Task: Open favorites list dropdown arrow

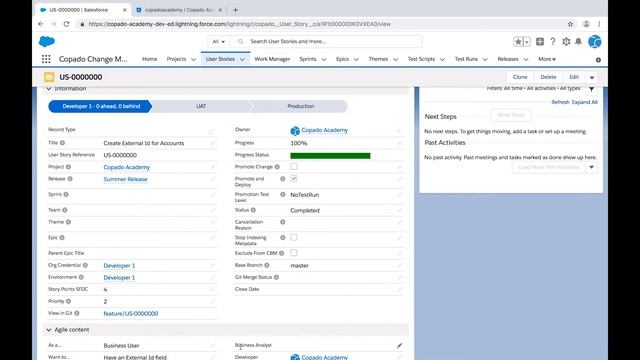Action: [x=527, y=42]
